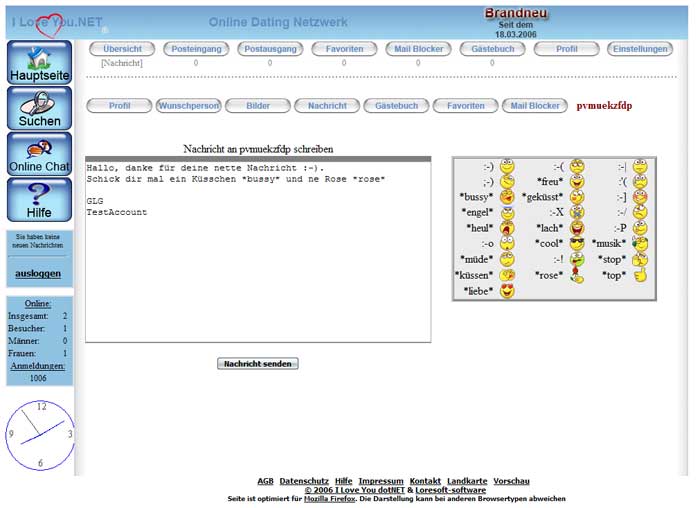
Task: Insert the *liebe* heart-eyes smiley
Action: (507, 291)
